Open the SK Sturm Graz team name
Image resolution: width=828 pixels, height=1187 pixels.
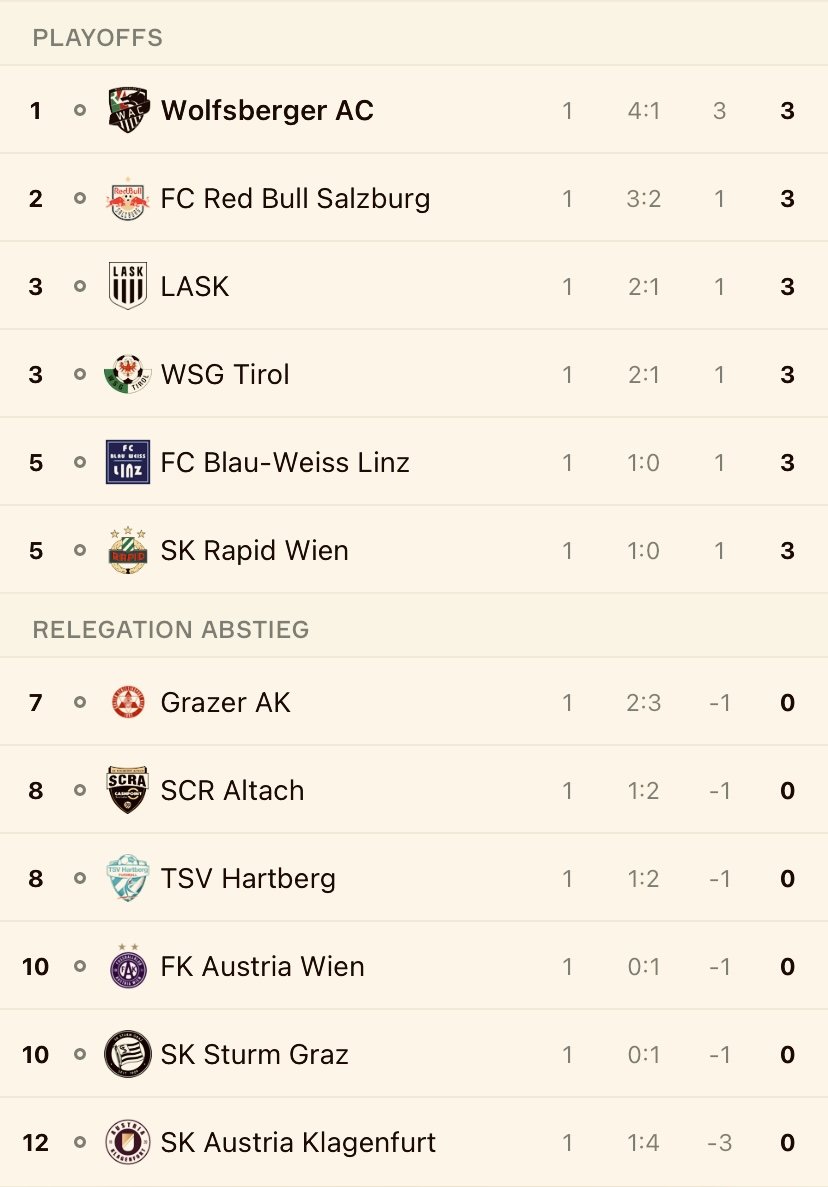[x=254, y=1055]
